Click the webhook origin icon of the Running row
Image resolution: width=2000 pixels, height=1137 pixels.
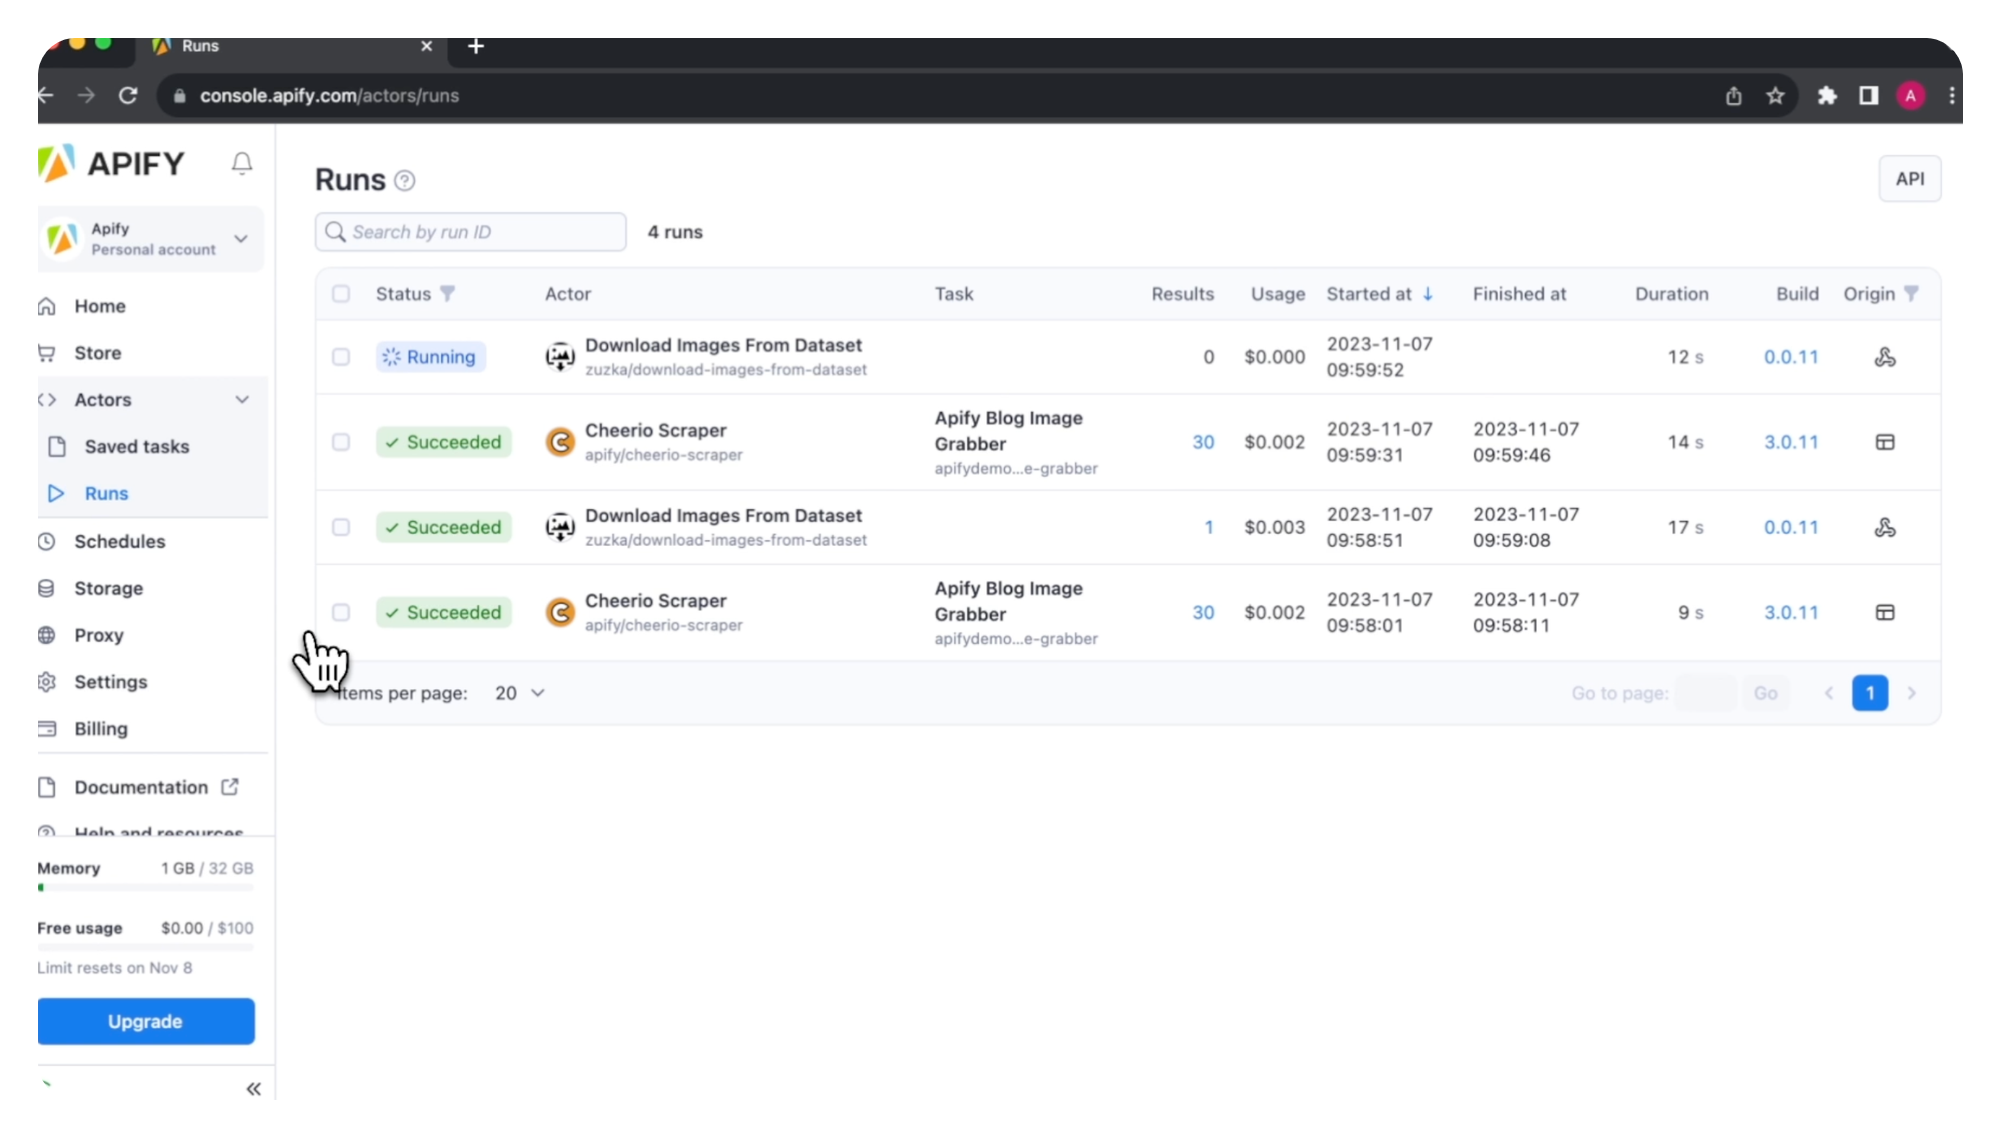[x=1884, y=357]
